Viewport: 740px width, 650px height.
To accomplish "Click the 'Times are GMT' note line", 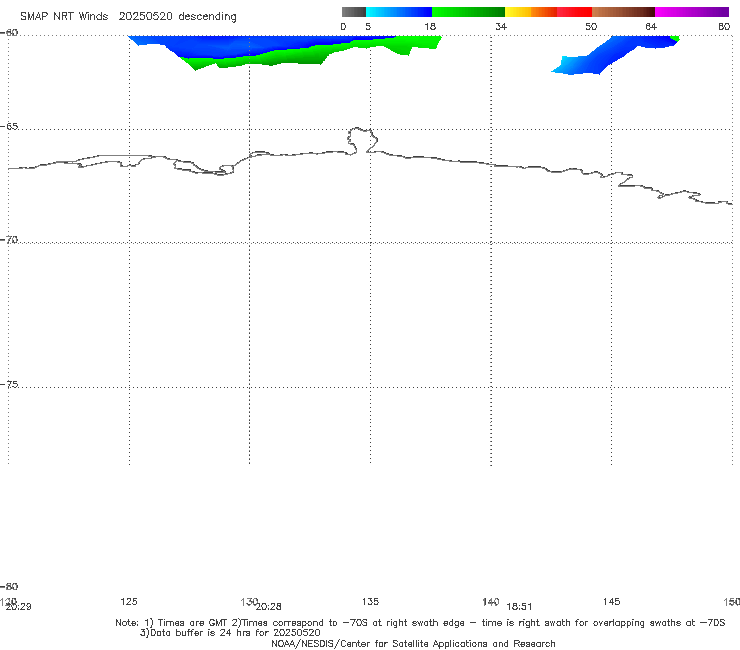I will [420, 623].
